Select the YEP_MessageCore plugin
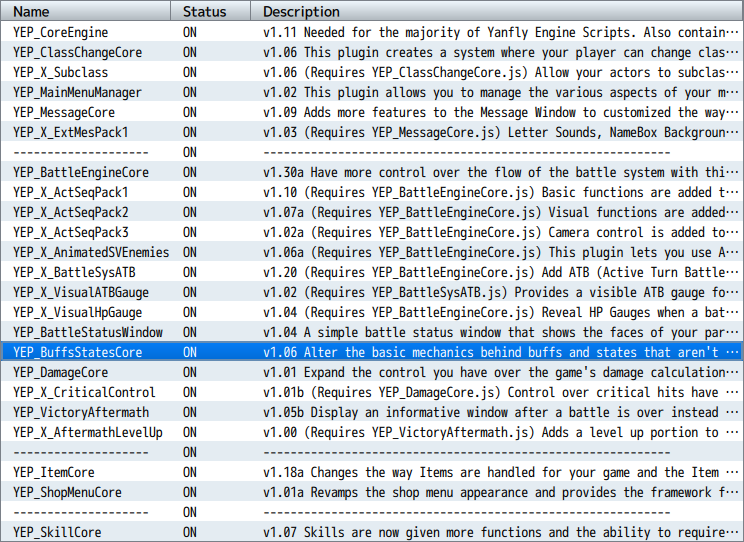Screen dimensions: 744x542 tap(372, 112)
